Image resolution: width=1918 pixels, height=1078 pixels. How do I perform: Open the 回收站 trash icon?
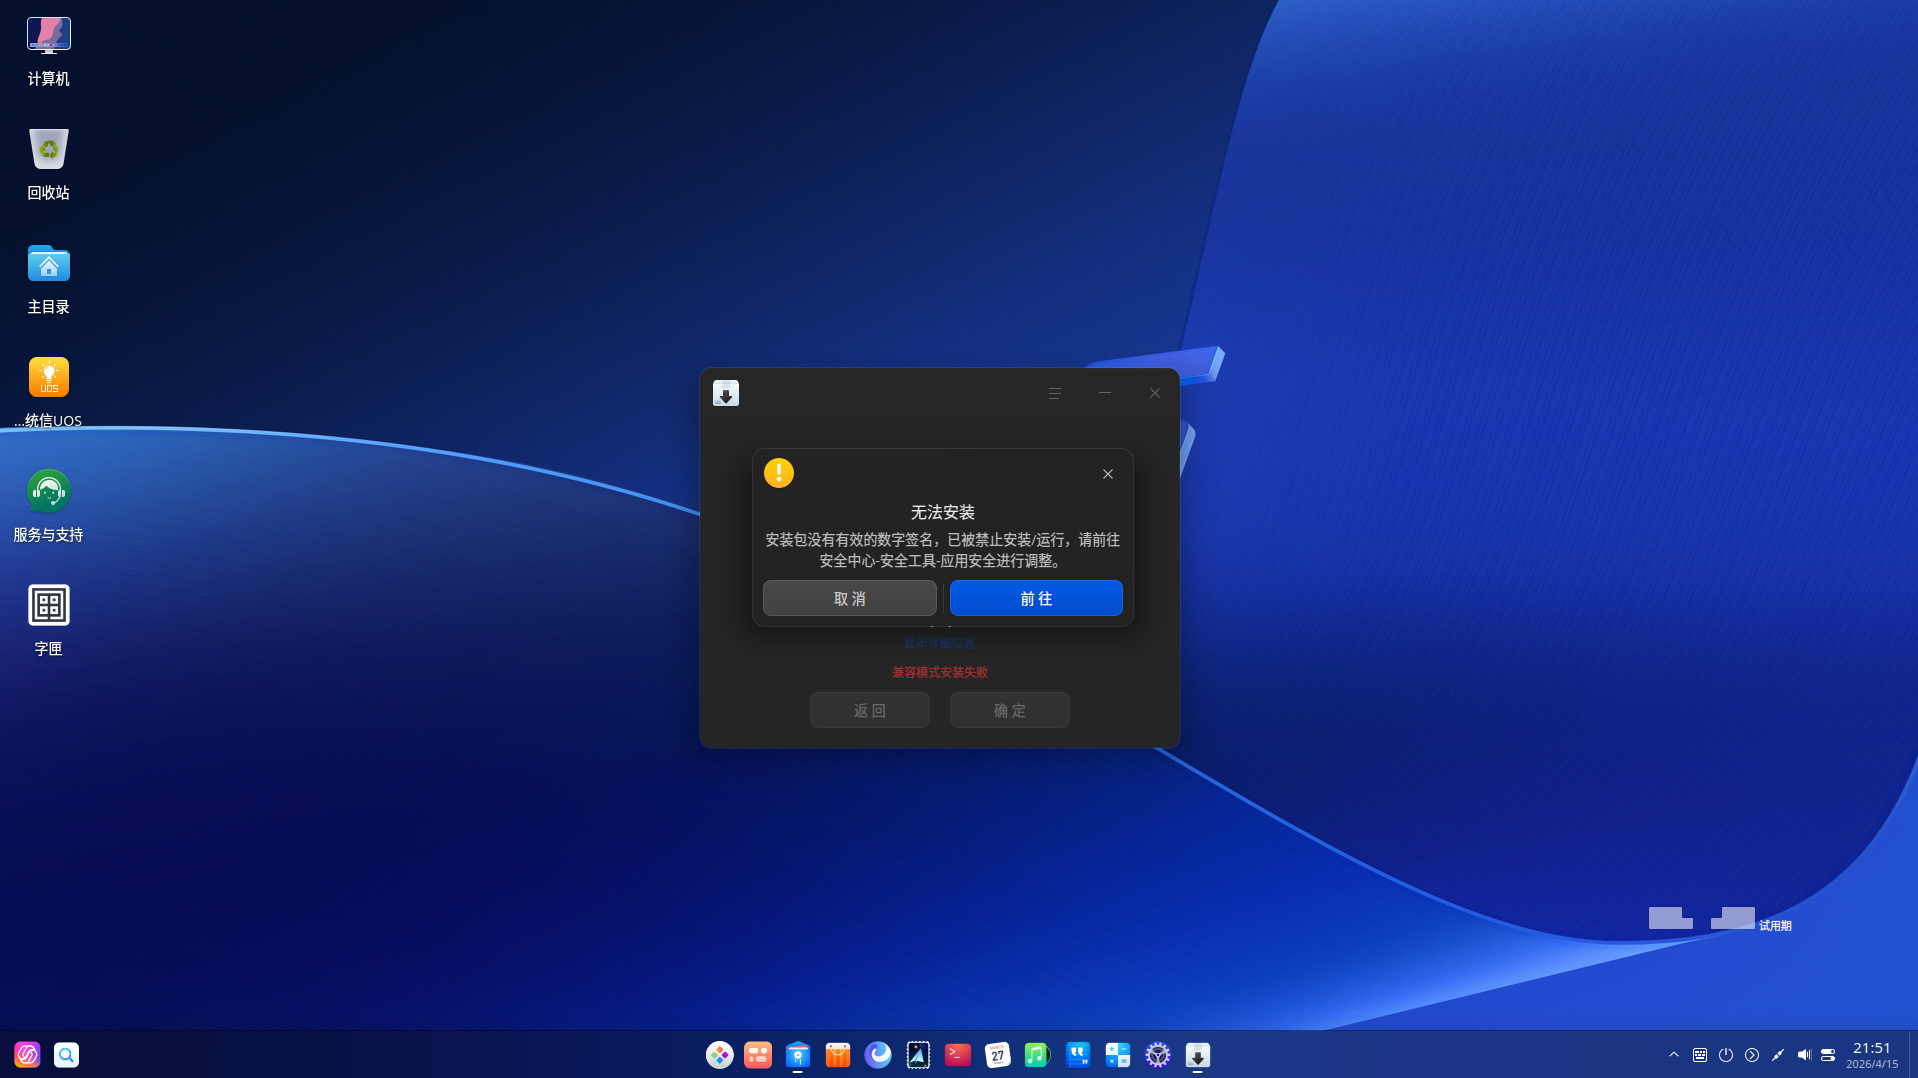click(49, 165)
